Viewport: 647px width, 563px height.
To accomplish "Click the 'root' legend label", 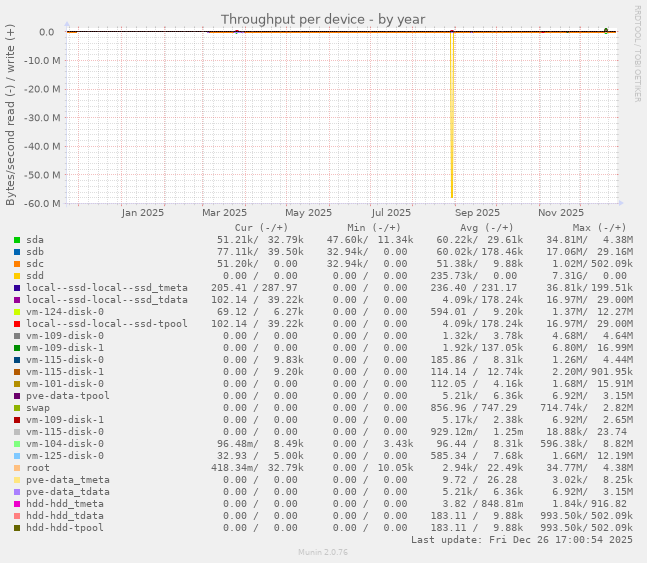I will point(38,468).
